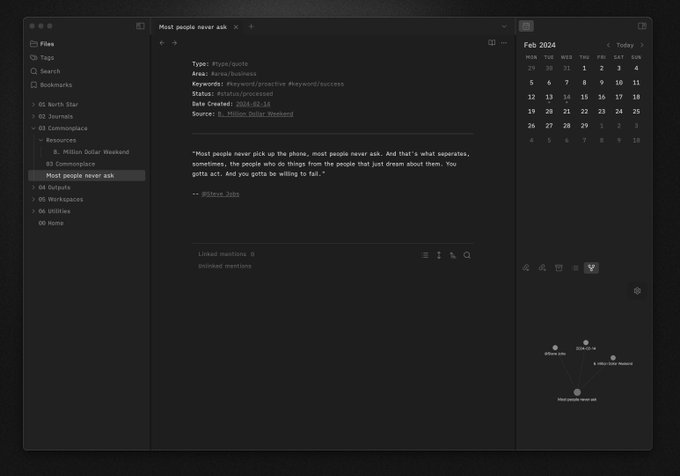Toggle the right sidebar panel icon
680x476 pixels.
pos(642,26)
